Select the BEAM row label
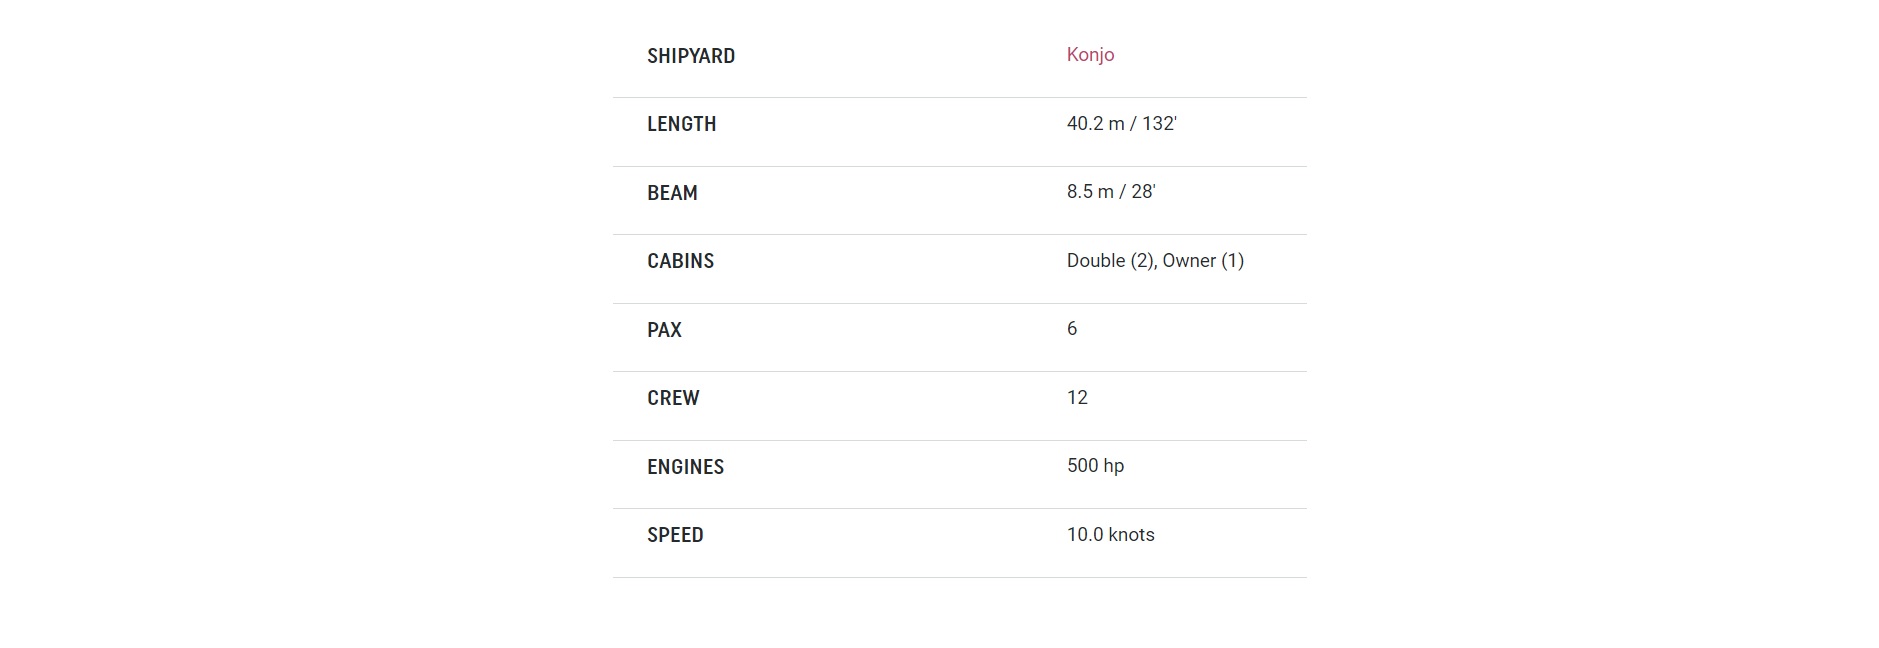Screen dimensions: 1879x648 (672, 193)
